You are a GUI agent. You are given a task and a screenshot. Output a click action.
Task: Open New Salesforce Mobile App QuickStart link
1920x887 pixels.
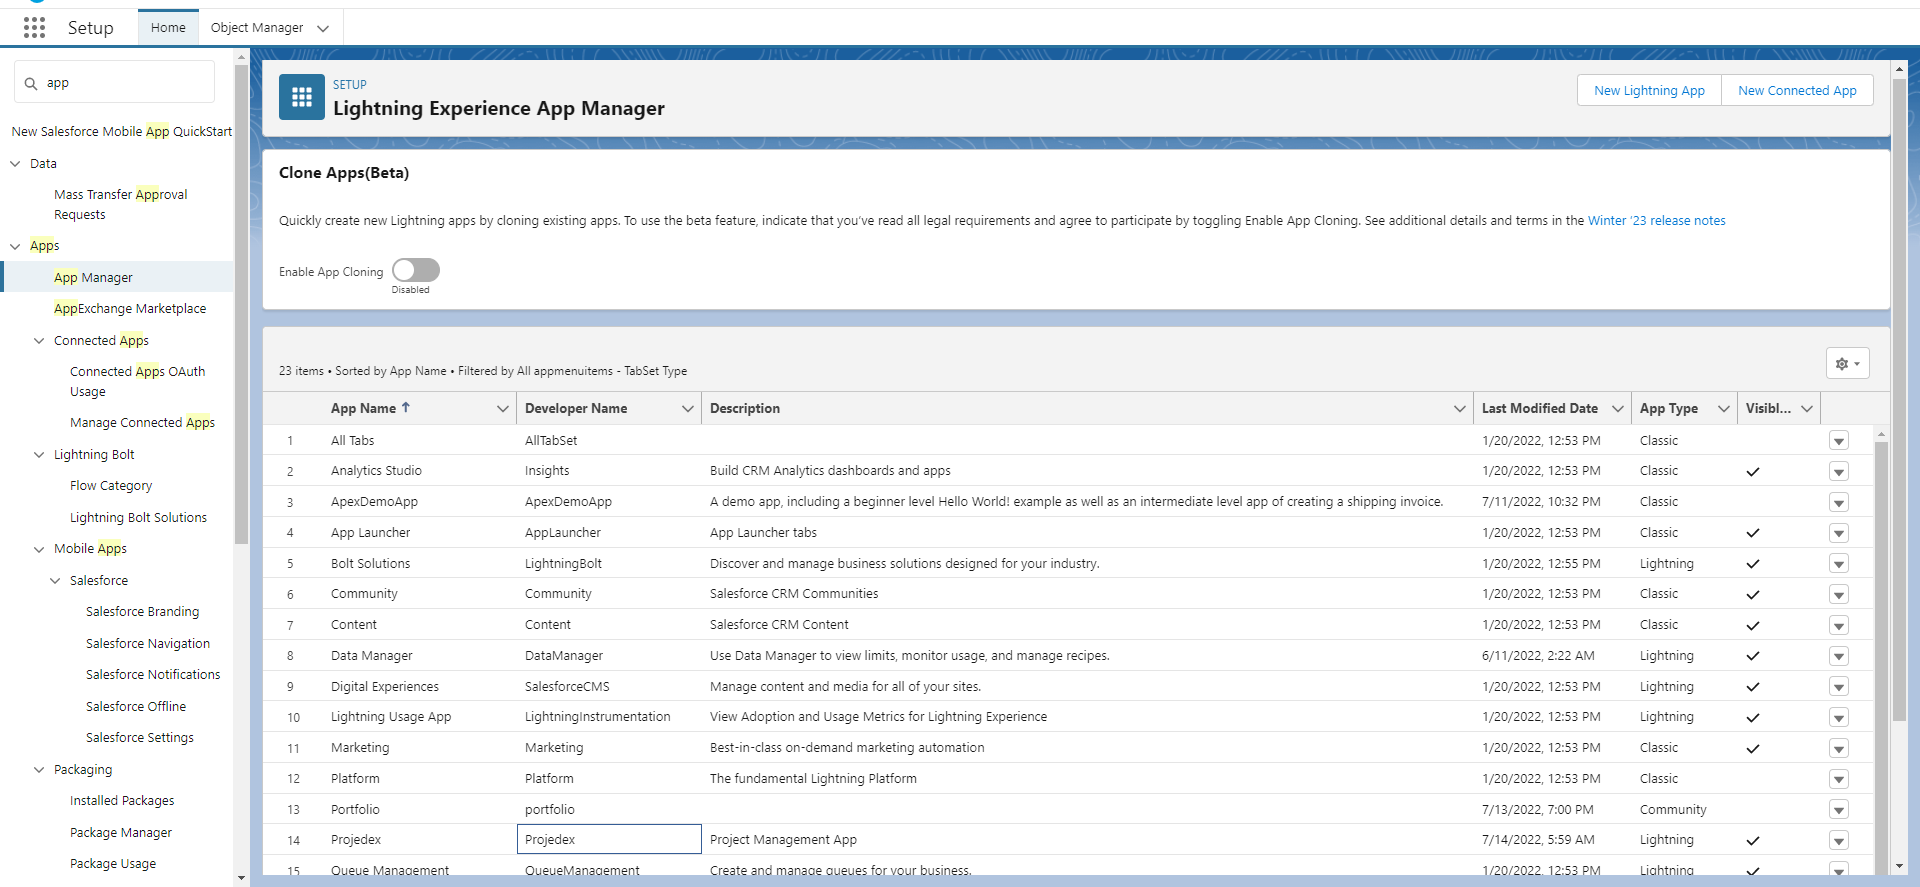pyautogui.click(x=121, y=132)
